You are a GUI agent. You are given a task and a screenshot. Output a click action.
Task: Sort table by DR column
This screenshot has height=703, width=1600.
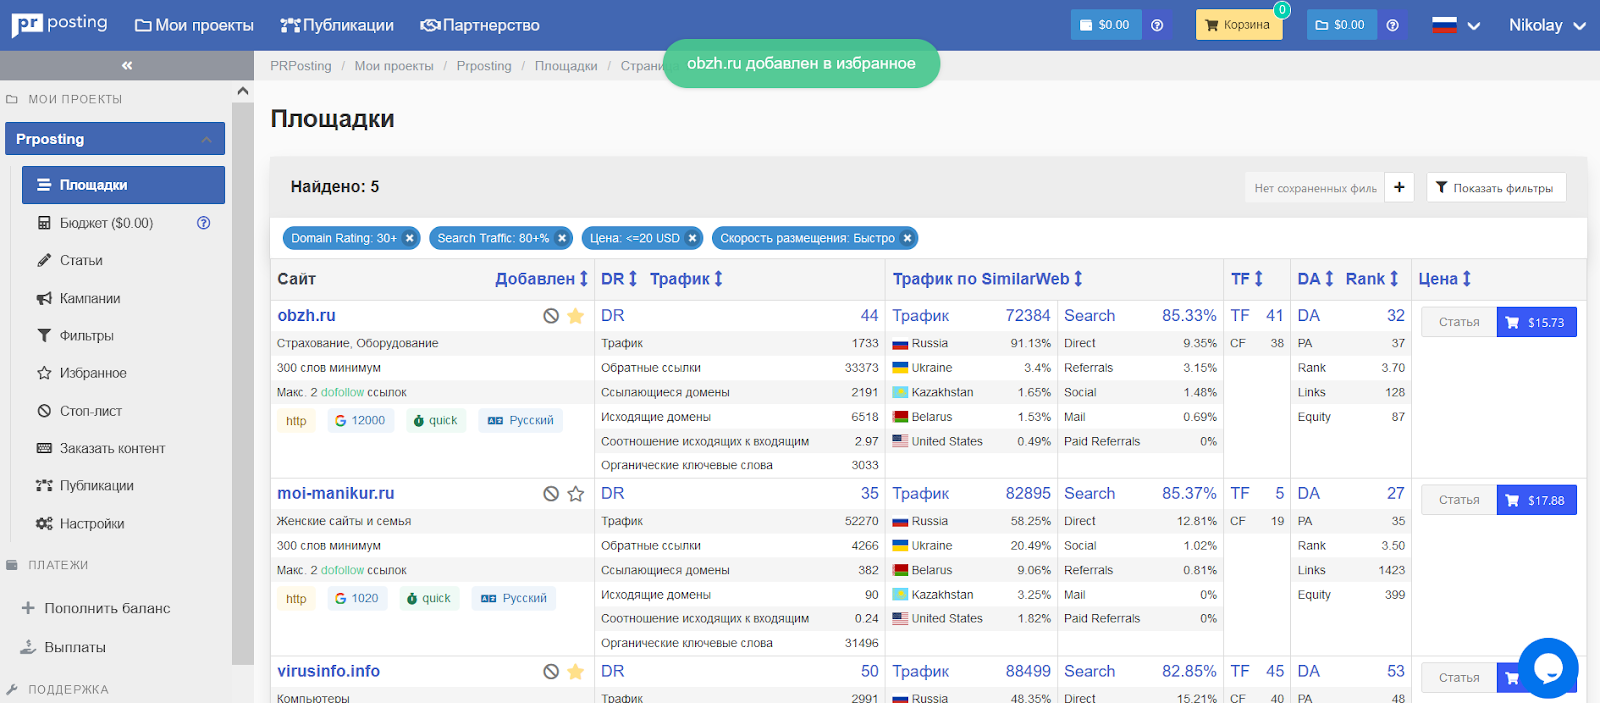click(x=619, y=279)
